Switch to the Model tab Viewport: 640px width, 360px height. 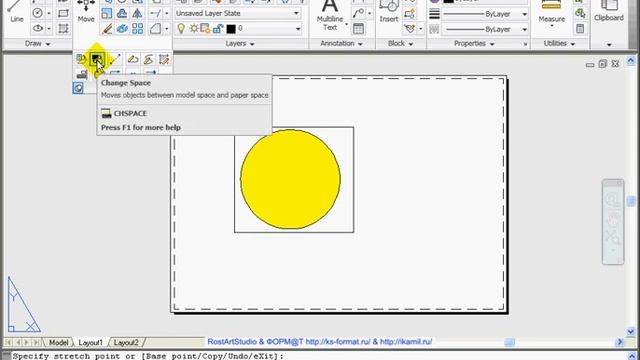point(58,342)
